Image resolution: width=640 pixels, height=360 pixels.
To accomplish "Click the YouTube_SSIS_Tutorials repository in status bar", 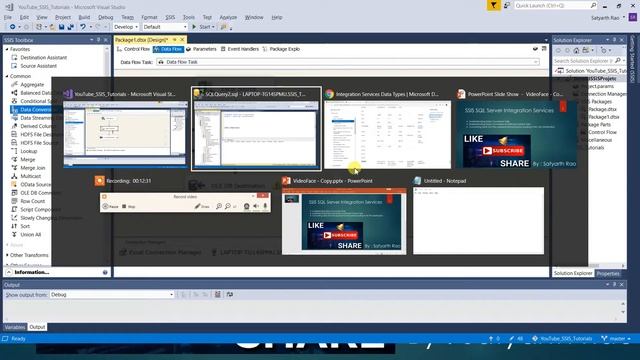I will 562,339.
